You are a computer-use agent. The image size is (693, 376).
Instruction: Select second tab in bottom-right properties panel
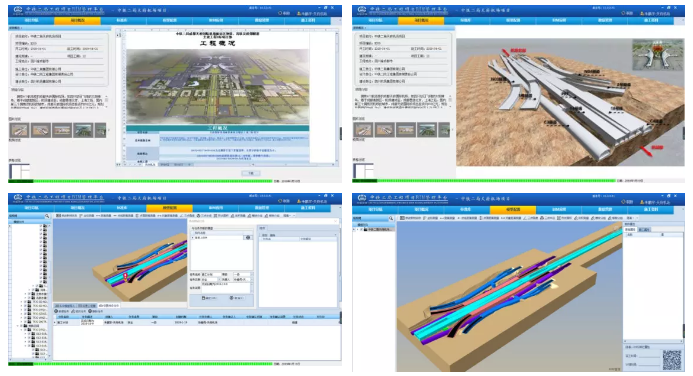644,230
